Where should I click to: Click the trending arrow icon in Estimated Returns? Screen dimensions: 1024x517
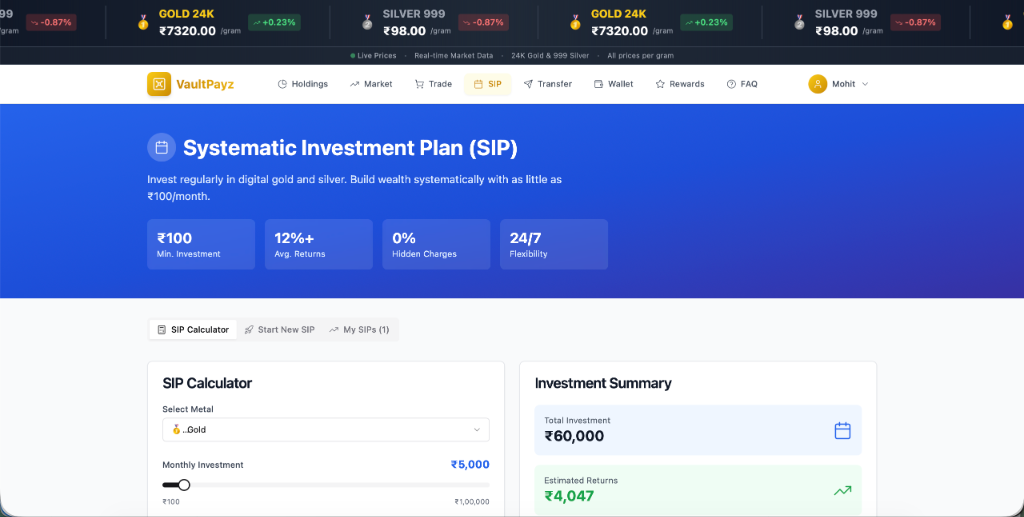click(x=842, y=490)
